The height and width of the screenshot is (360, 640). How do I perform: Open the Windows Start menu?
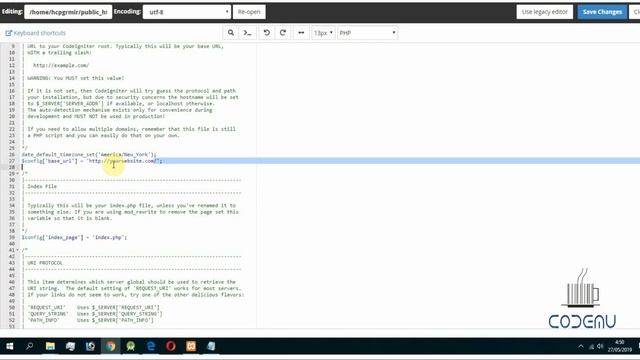coord(10,346)
